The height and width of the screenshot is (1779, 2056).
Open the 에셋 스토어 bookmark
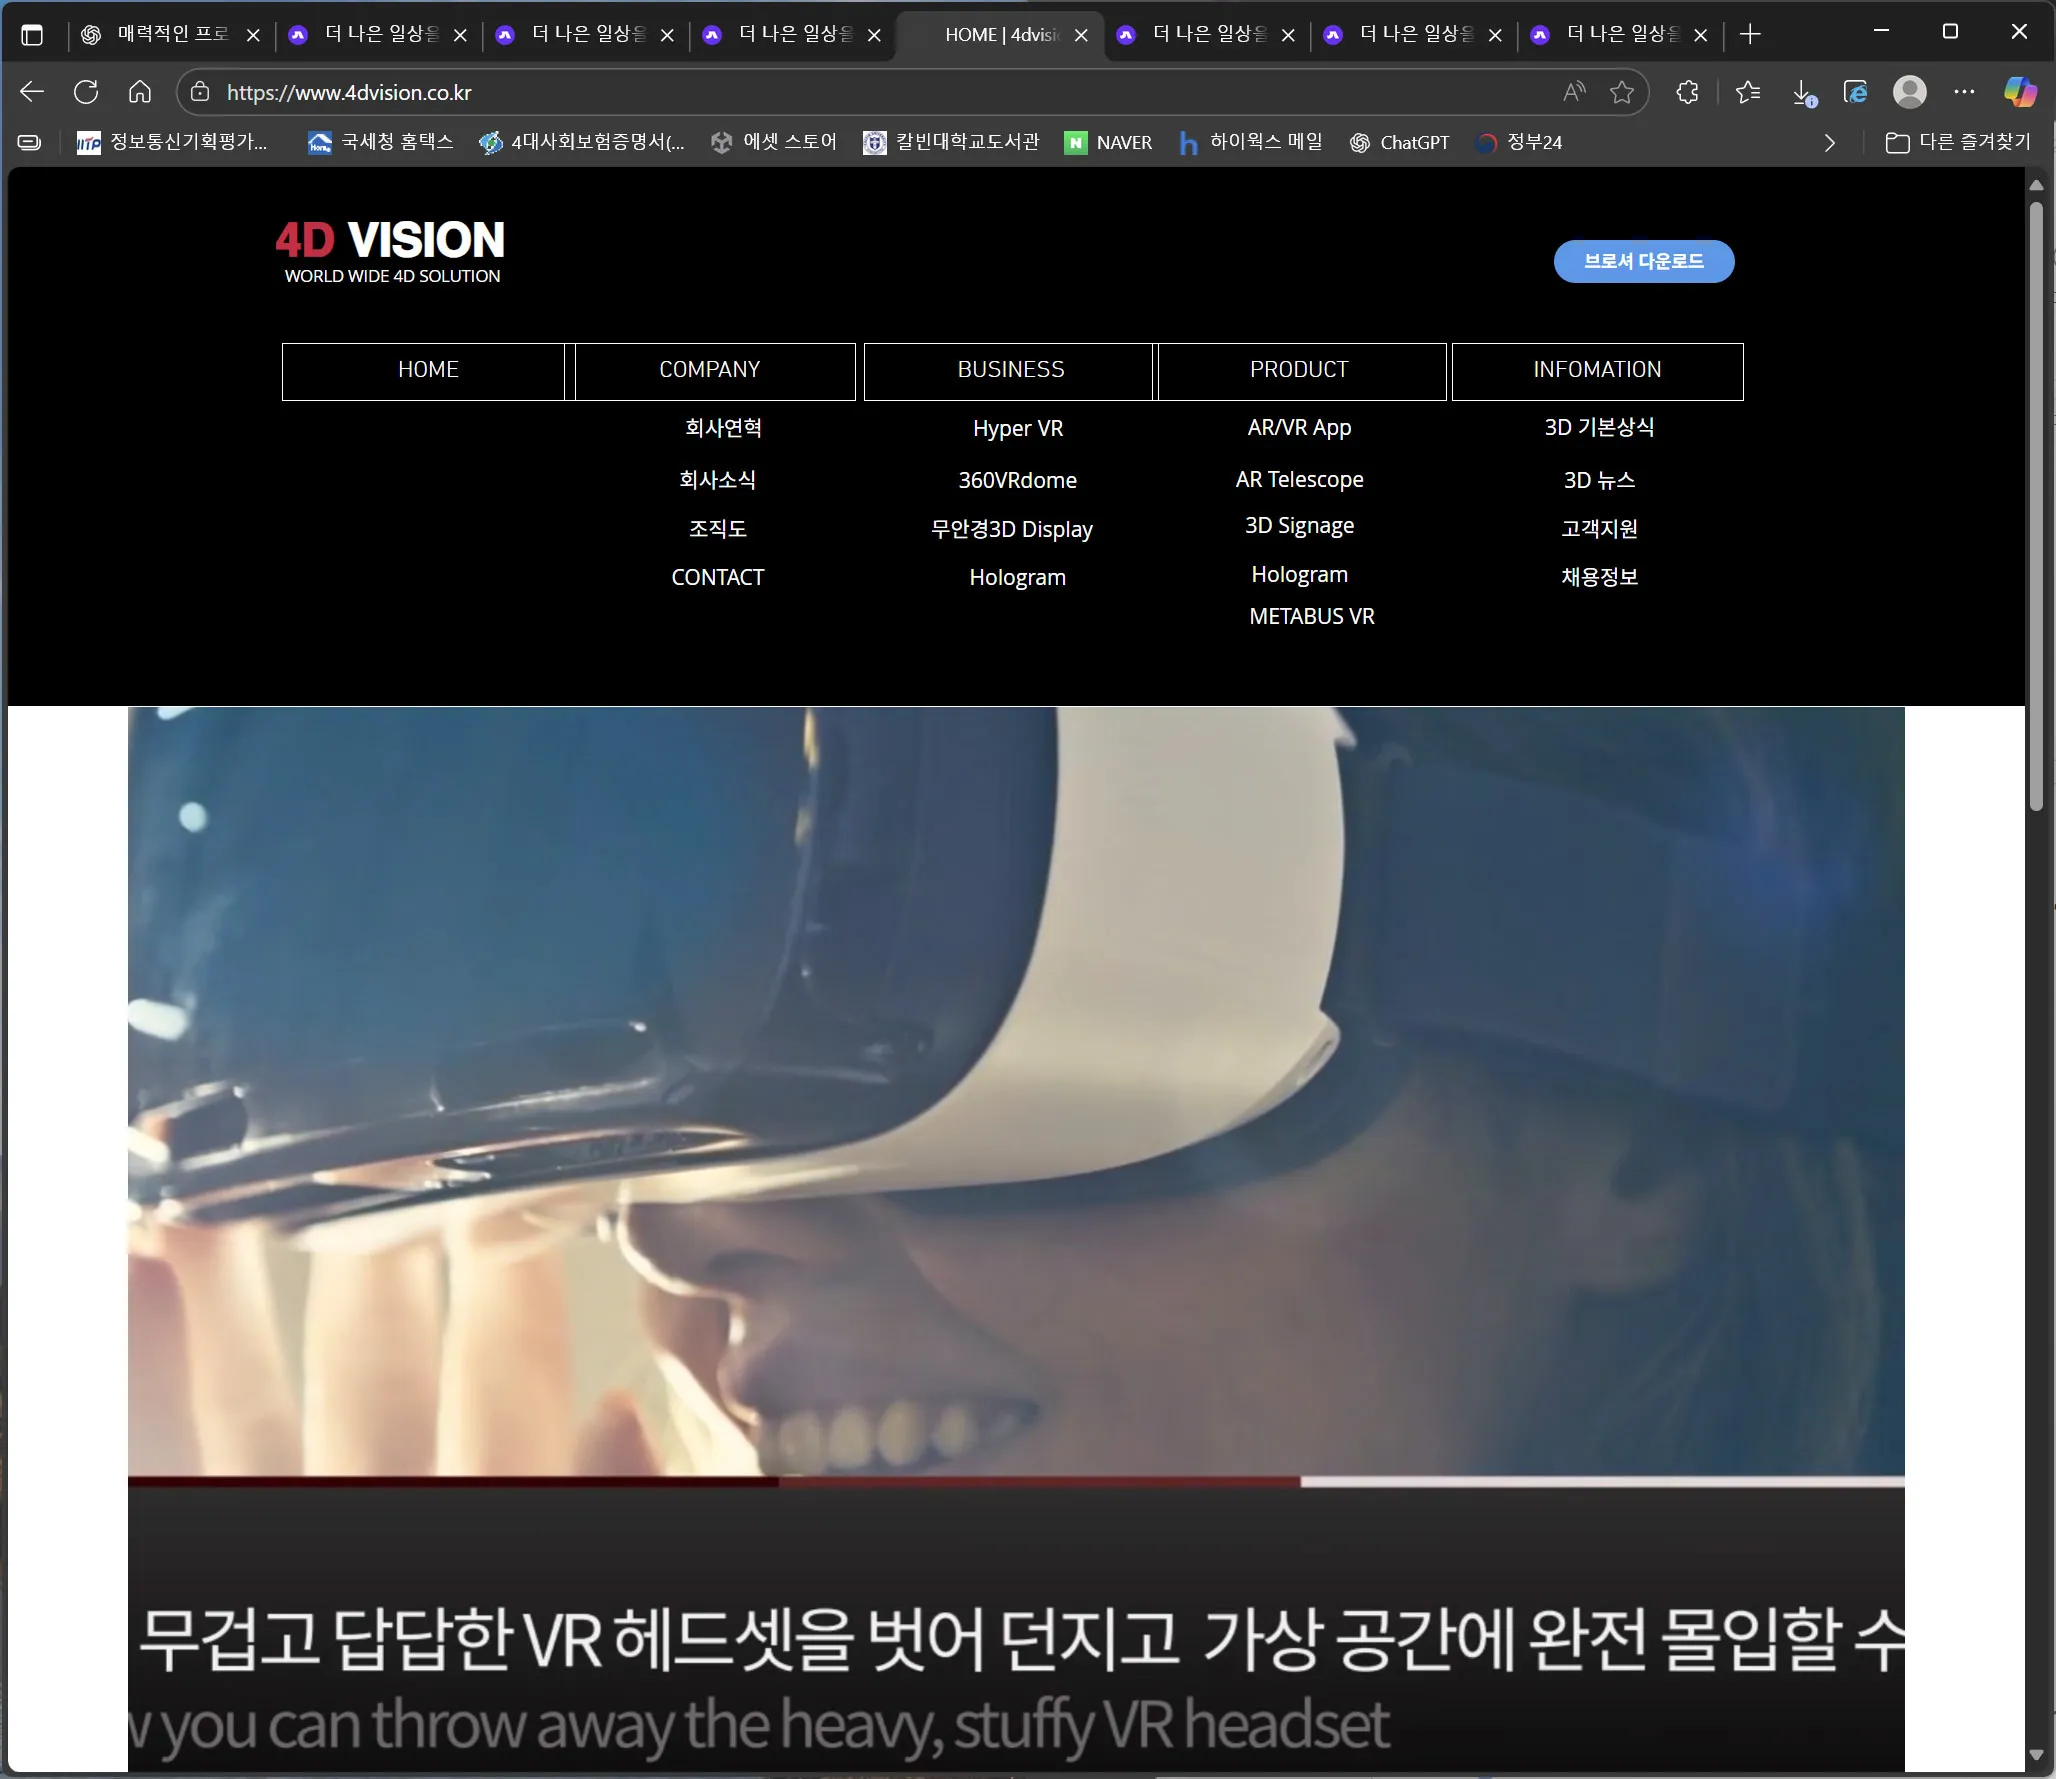[774, 142]
